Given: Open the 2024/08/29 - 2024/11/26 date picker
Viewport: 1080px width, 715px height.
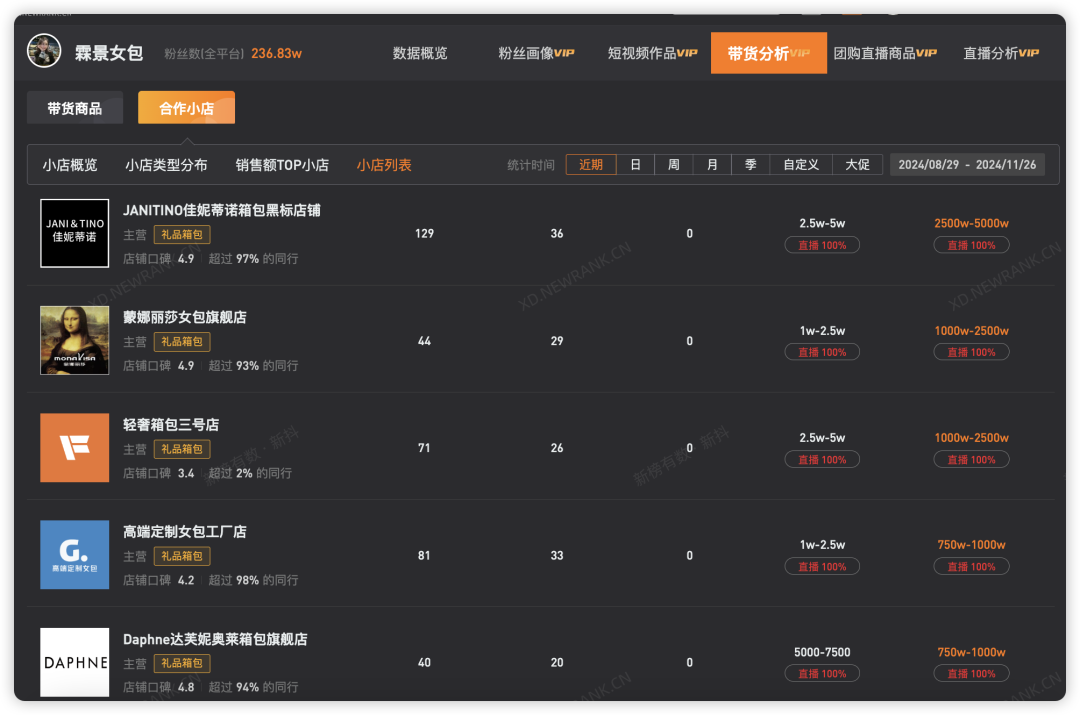Looking at the screenshot, I should [x=967, y=165].
